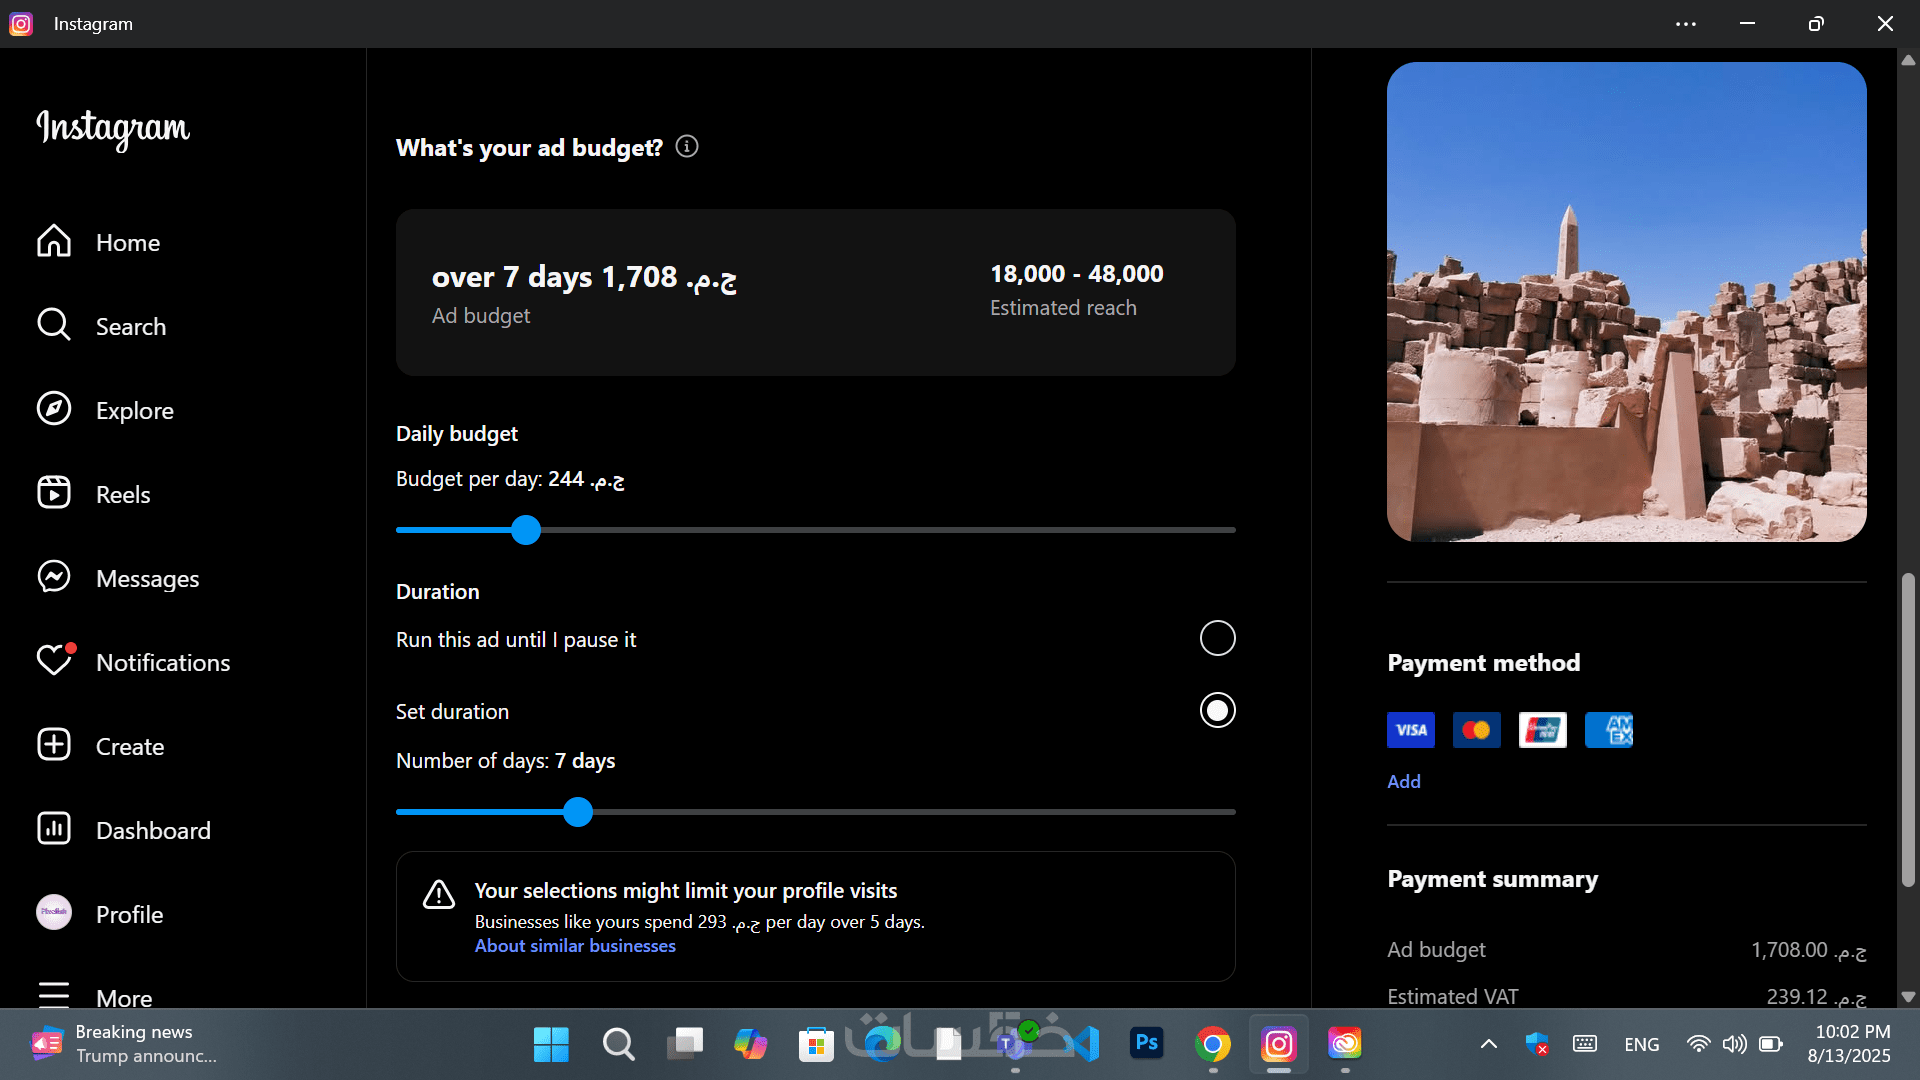Click About similar businesses link
The height and width of the screenshot is (1080, 1920).
575,946
